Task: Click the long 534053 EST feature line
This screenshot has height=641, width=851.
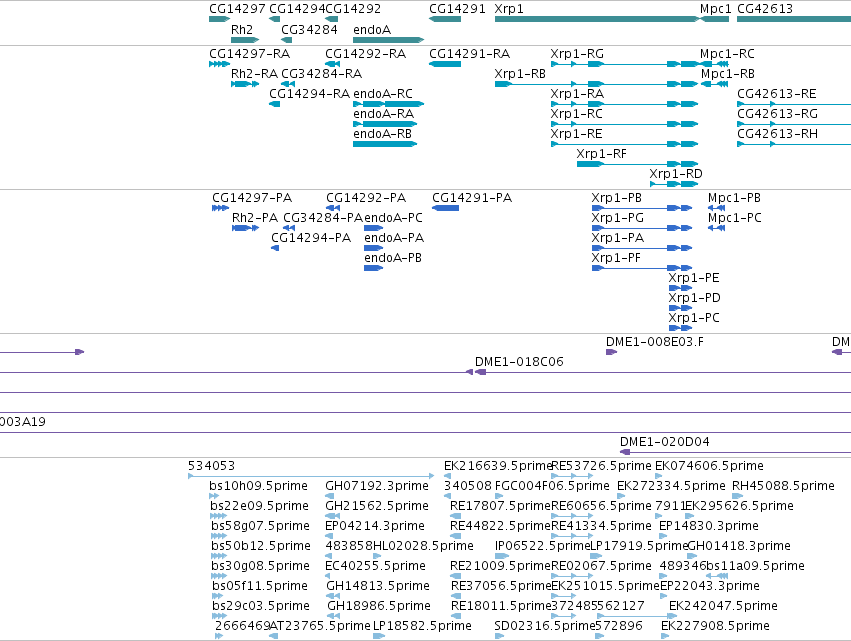Action: [x=311, y=476]
